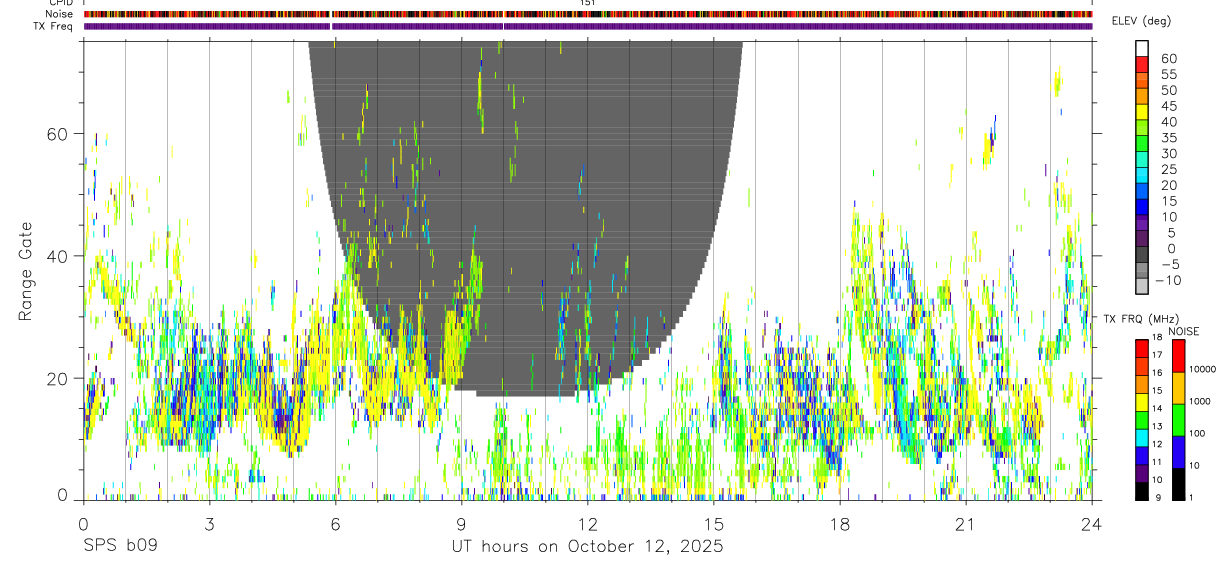Screen dimensions: 1228x567
Task: Click the purple TX Freq strip above the plot
Action: 588,26
